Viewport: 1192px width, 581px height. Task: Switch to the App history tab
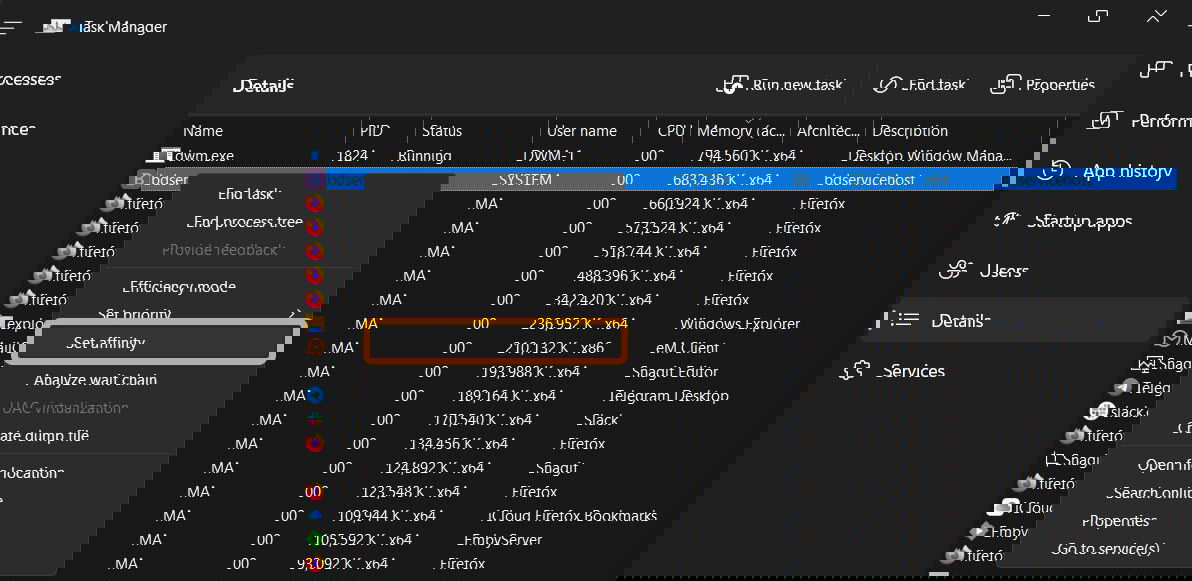1127,173
